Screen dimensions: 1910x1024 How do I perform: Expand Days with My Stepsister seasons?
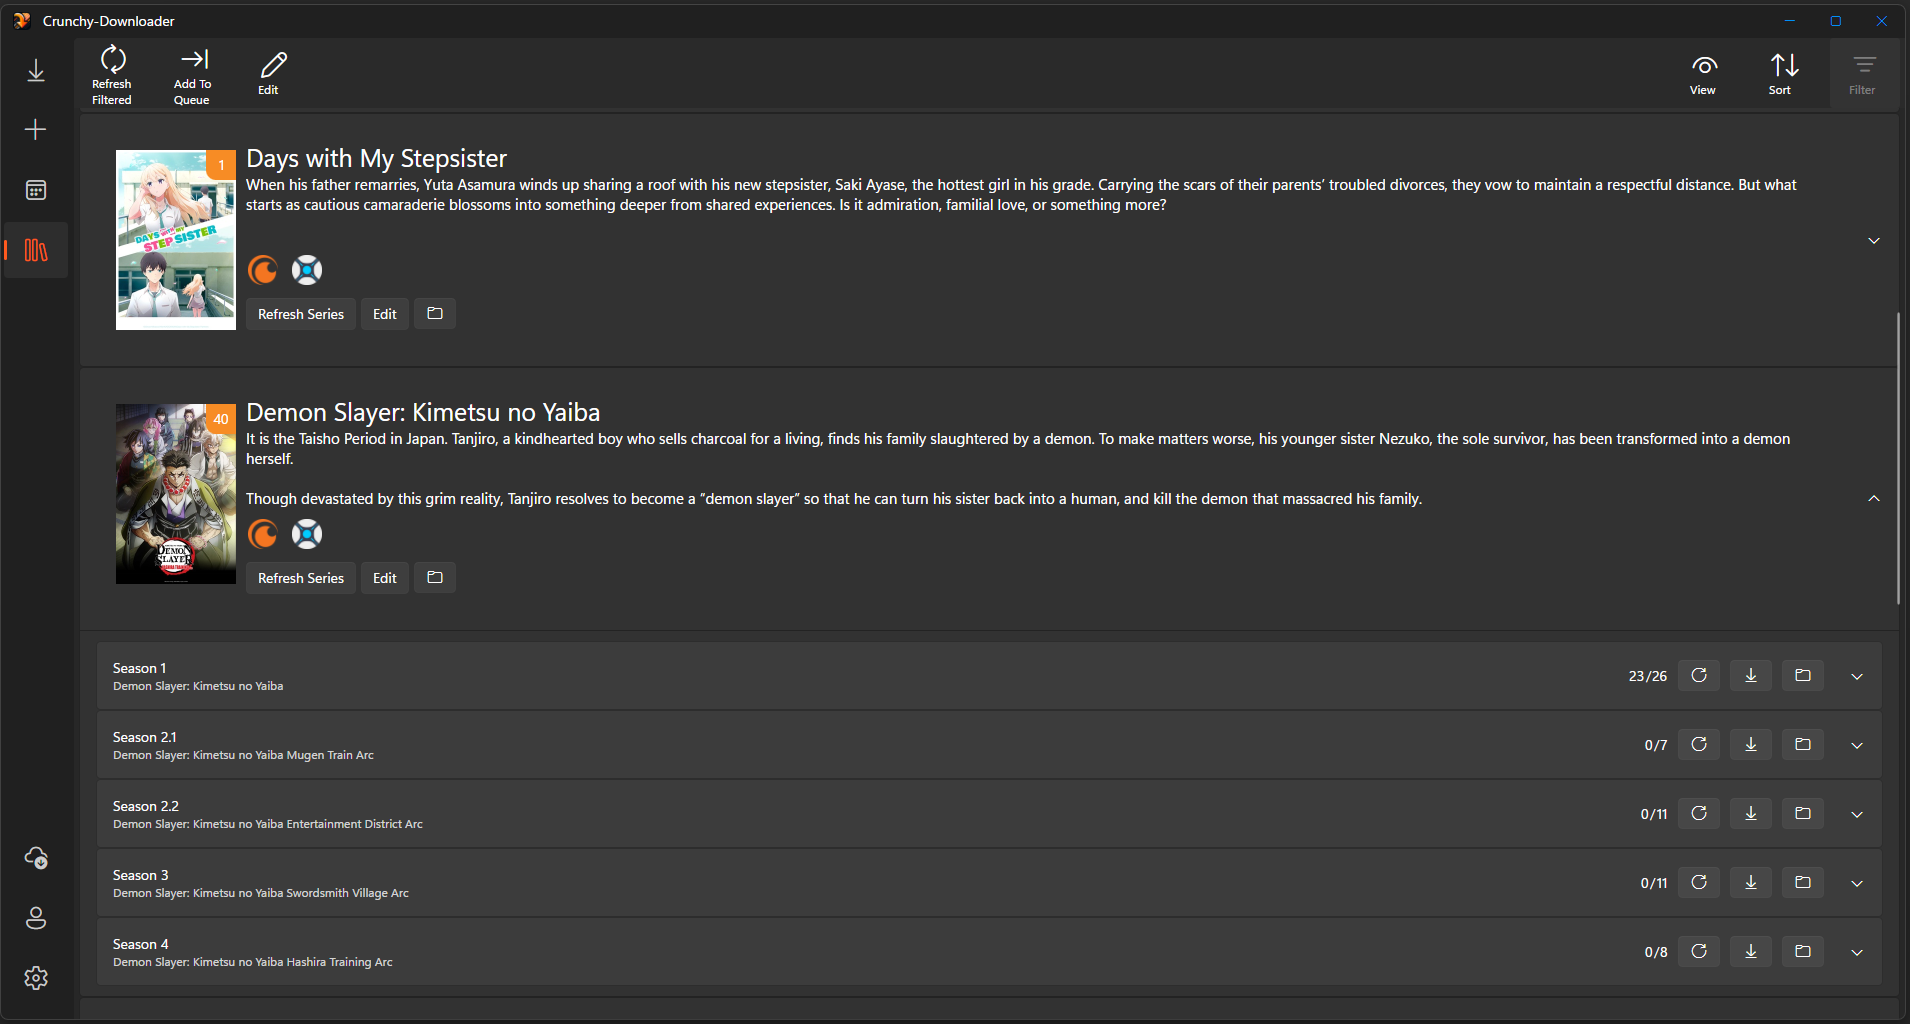point(1873,241)
